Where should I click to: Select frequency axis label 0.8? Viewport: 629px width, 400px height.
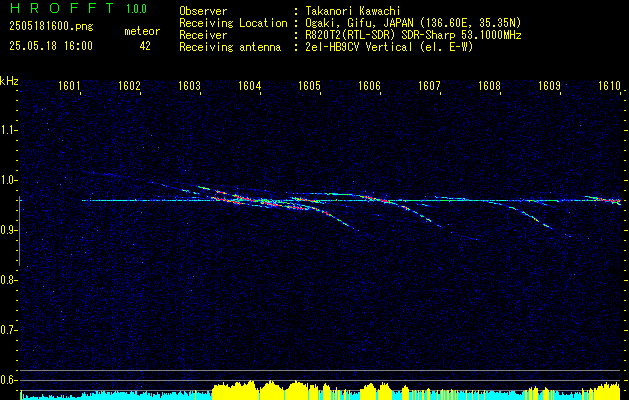(7, 280)
